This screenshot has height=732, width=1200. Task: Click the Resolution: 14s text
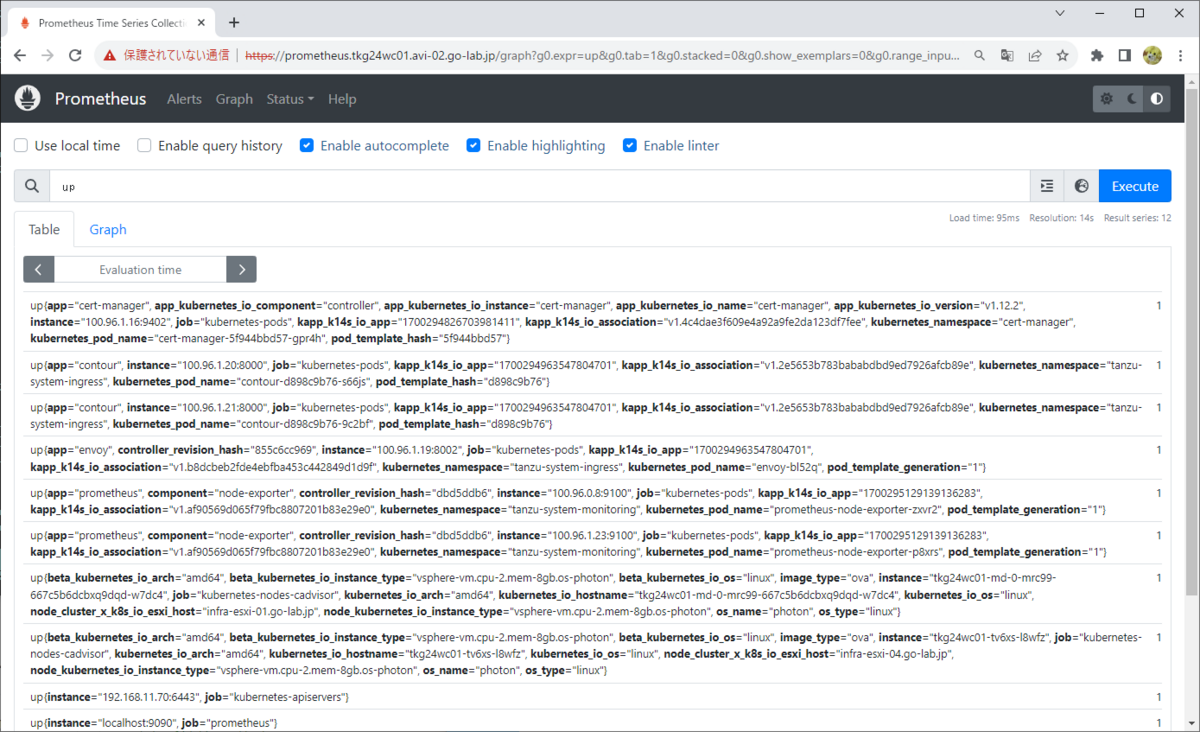pos(1062,217)
